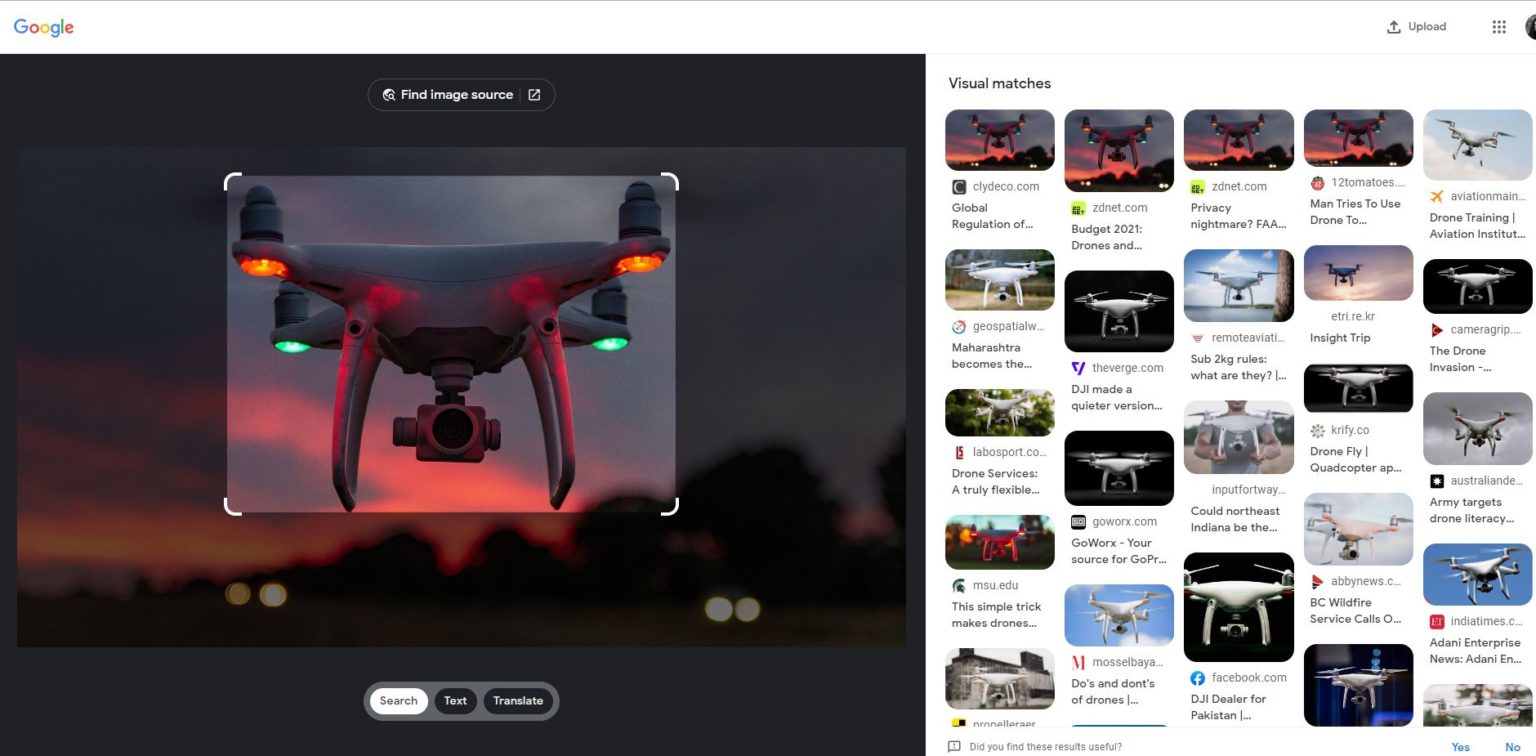Switch to Translate mode
The height and width of the screenshot is (756, 1536).
pyautogui.click(x=518, y=701)
